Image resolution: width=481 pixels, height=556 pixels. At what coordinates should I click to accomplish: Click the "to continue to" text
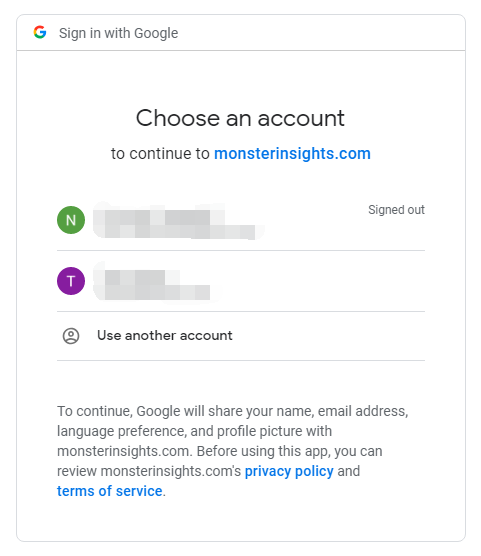click(x=160, y=154)
